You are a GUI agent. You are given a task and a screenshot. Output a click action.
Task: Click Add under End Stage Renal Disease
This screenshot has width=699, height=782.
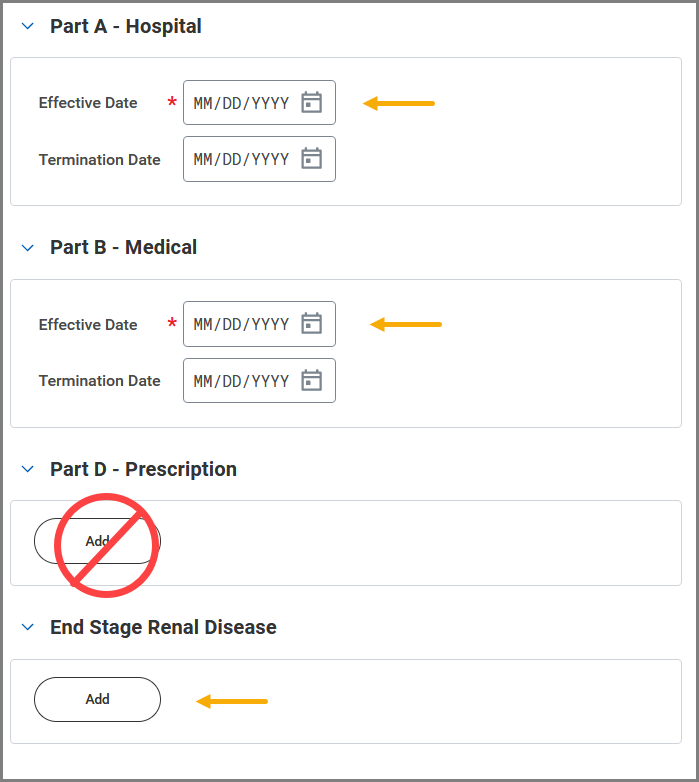click(97, 699)
